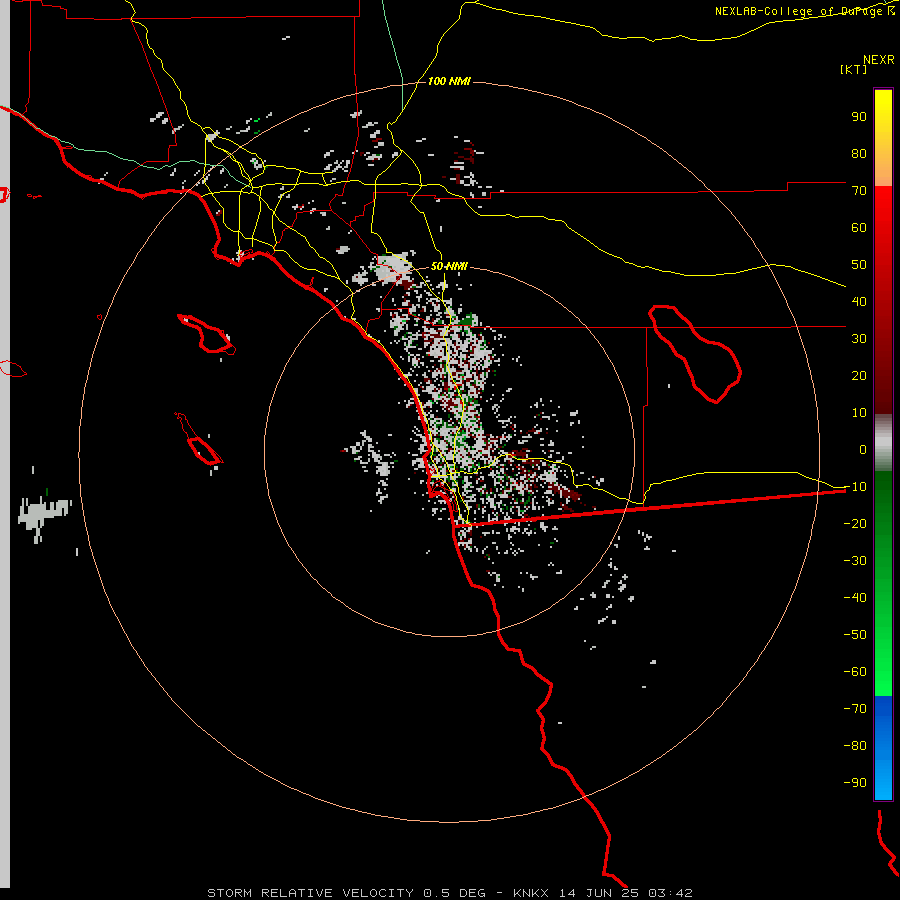This screenshot has height=900, width=900.
Task: Click the -80 label on the velocity scale
Action: click(x=855, y=746)
